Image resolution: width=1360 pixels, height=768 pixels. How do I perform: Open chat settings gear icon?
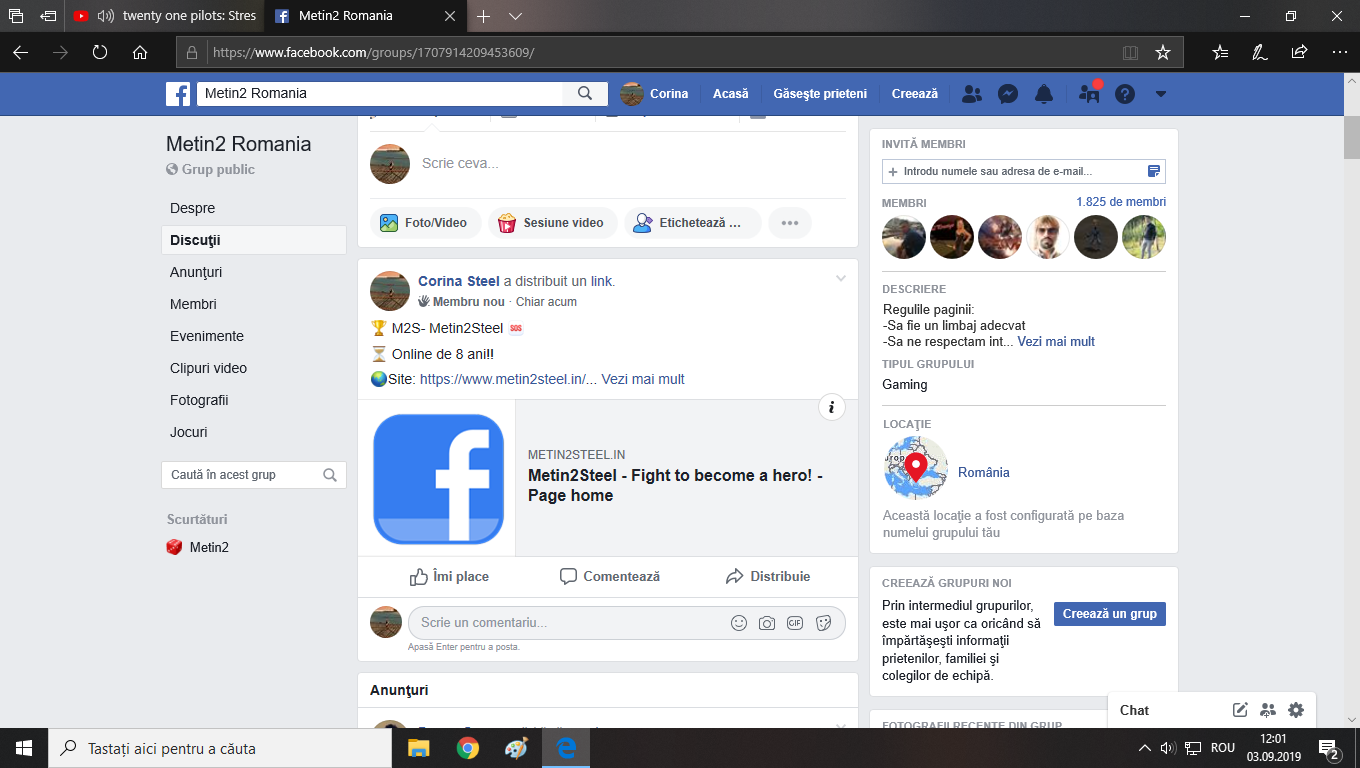(x=1296, y=710)
